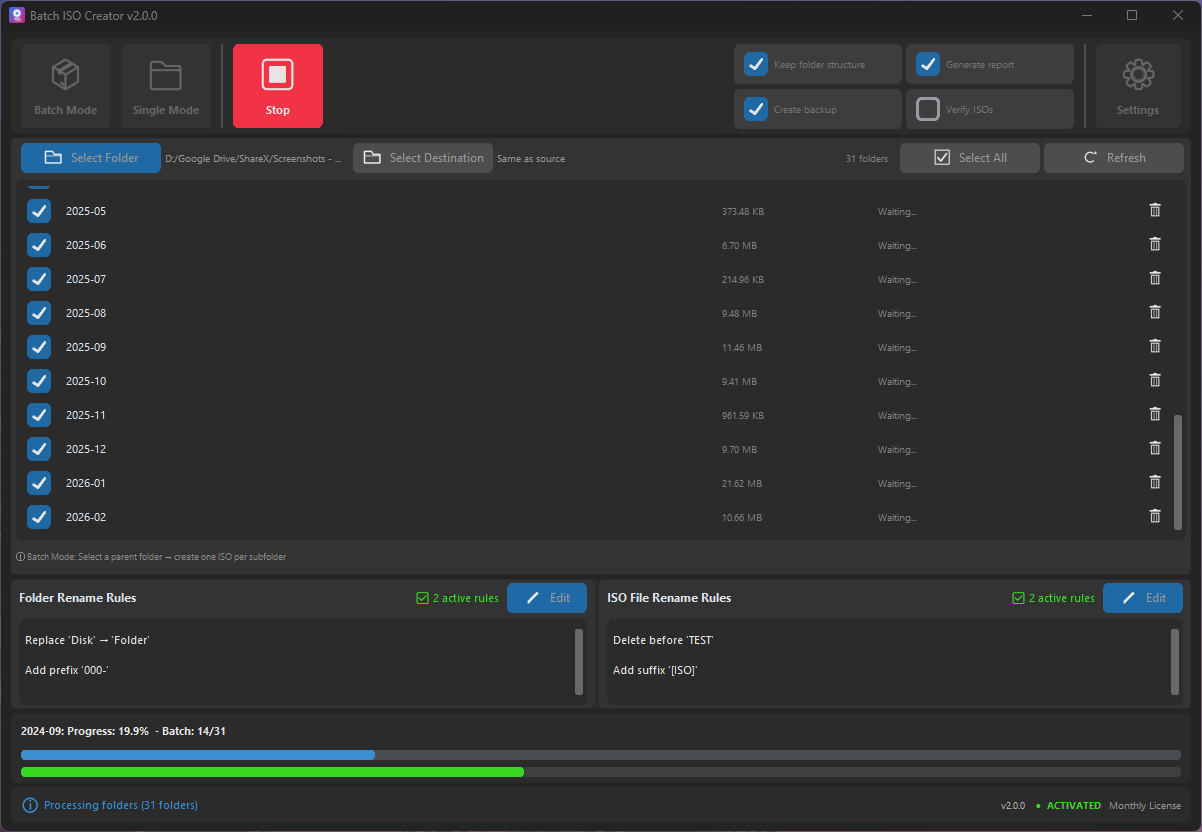Viewport: 1202px width, 832px height.
Task: Select rule Add suffix '[ISO]'
Action: pyautogui.click(x=655, y=670)
